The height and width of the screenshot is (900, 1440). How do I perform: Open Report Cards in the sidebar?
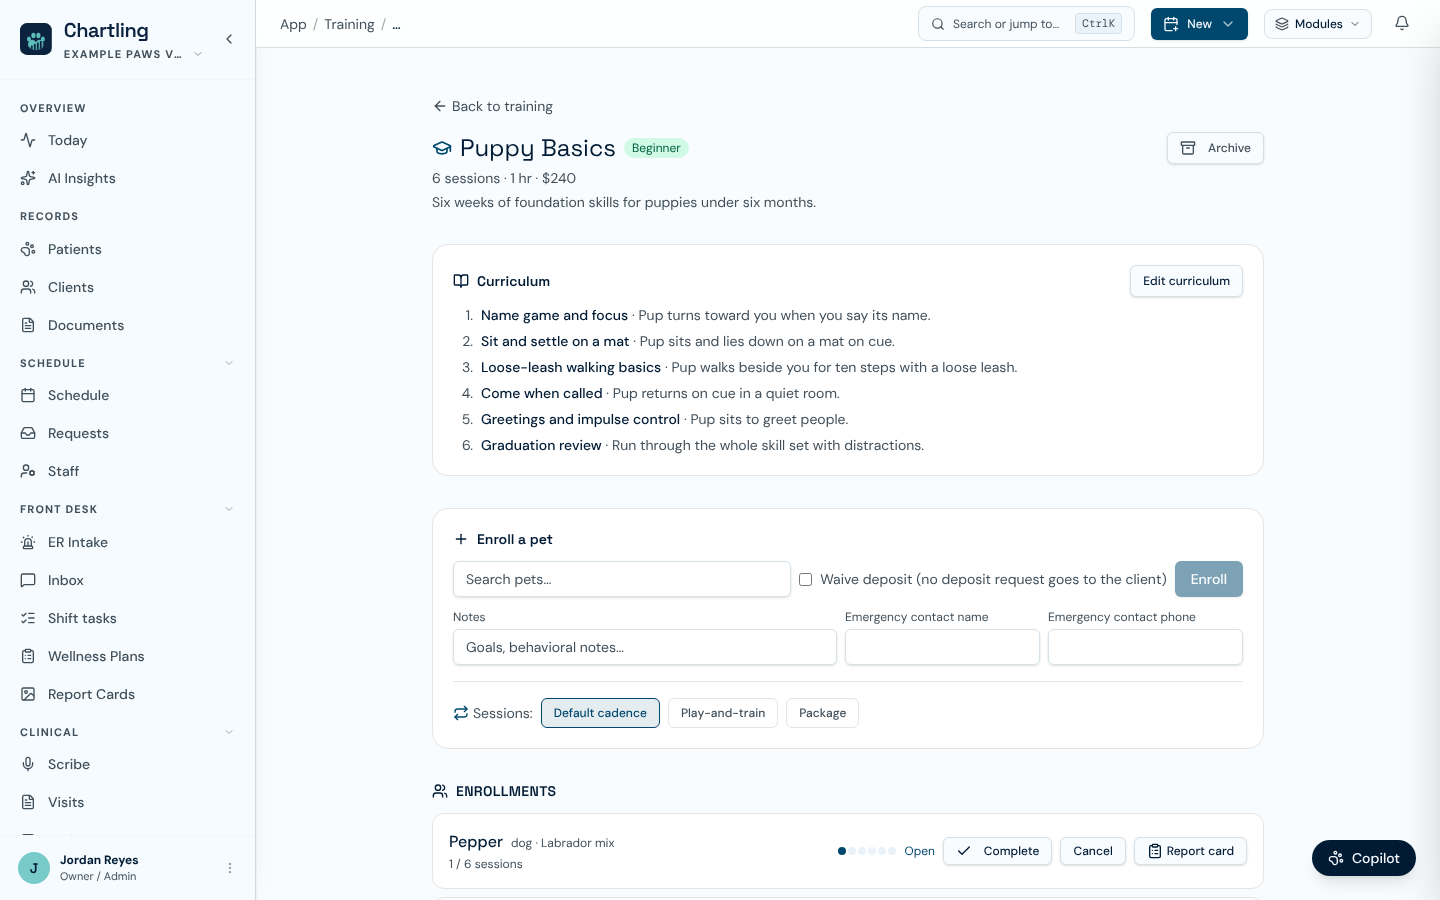pyautogui.click(x=128, y=694)
